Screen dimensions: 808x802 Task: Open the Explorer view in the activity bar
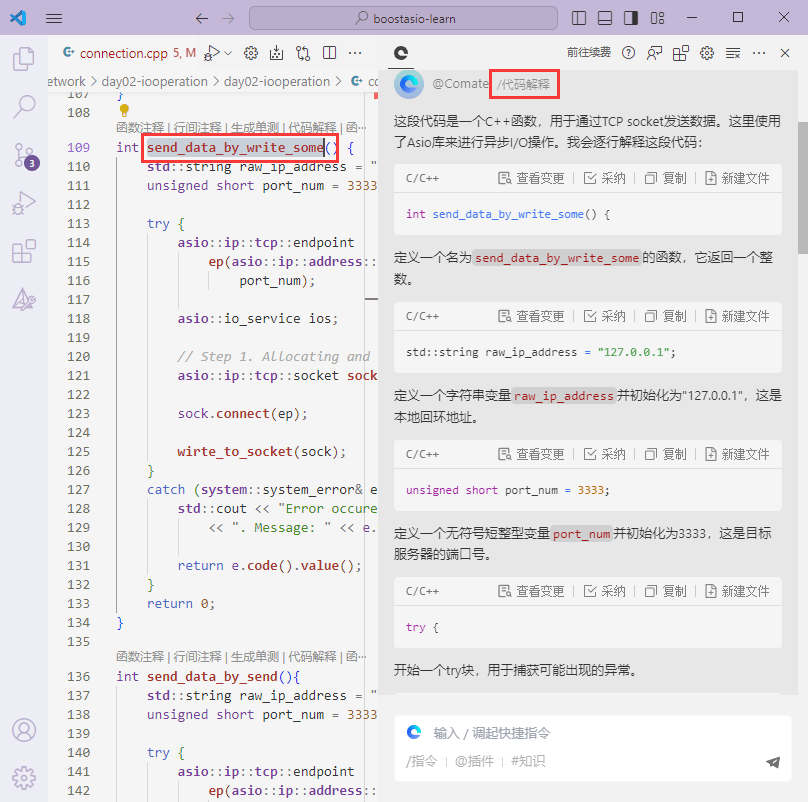[x=24, y=59]
